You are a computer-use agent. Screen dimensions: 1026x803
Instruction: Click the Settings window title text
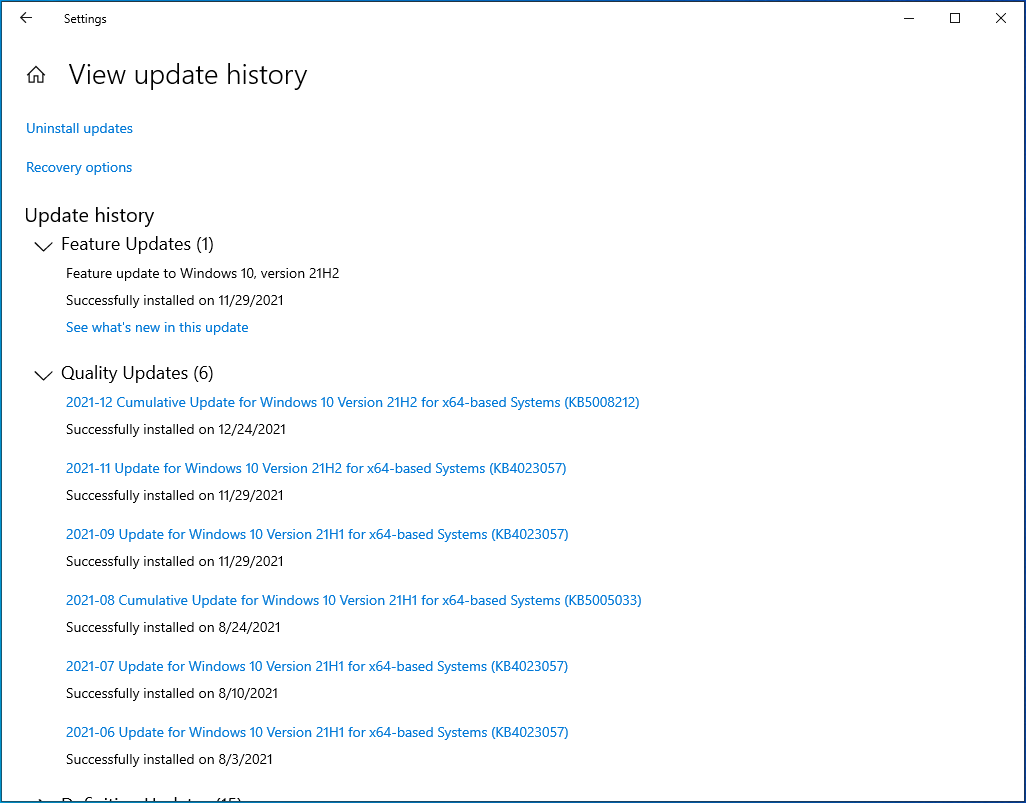(85, 19)
